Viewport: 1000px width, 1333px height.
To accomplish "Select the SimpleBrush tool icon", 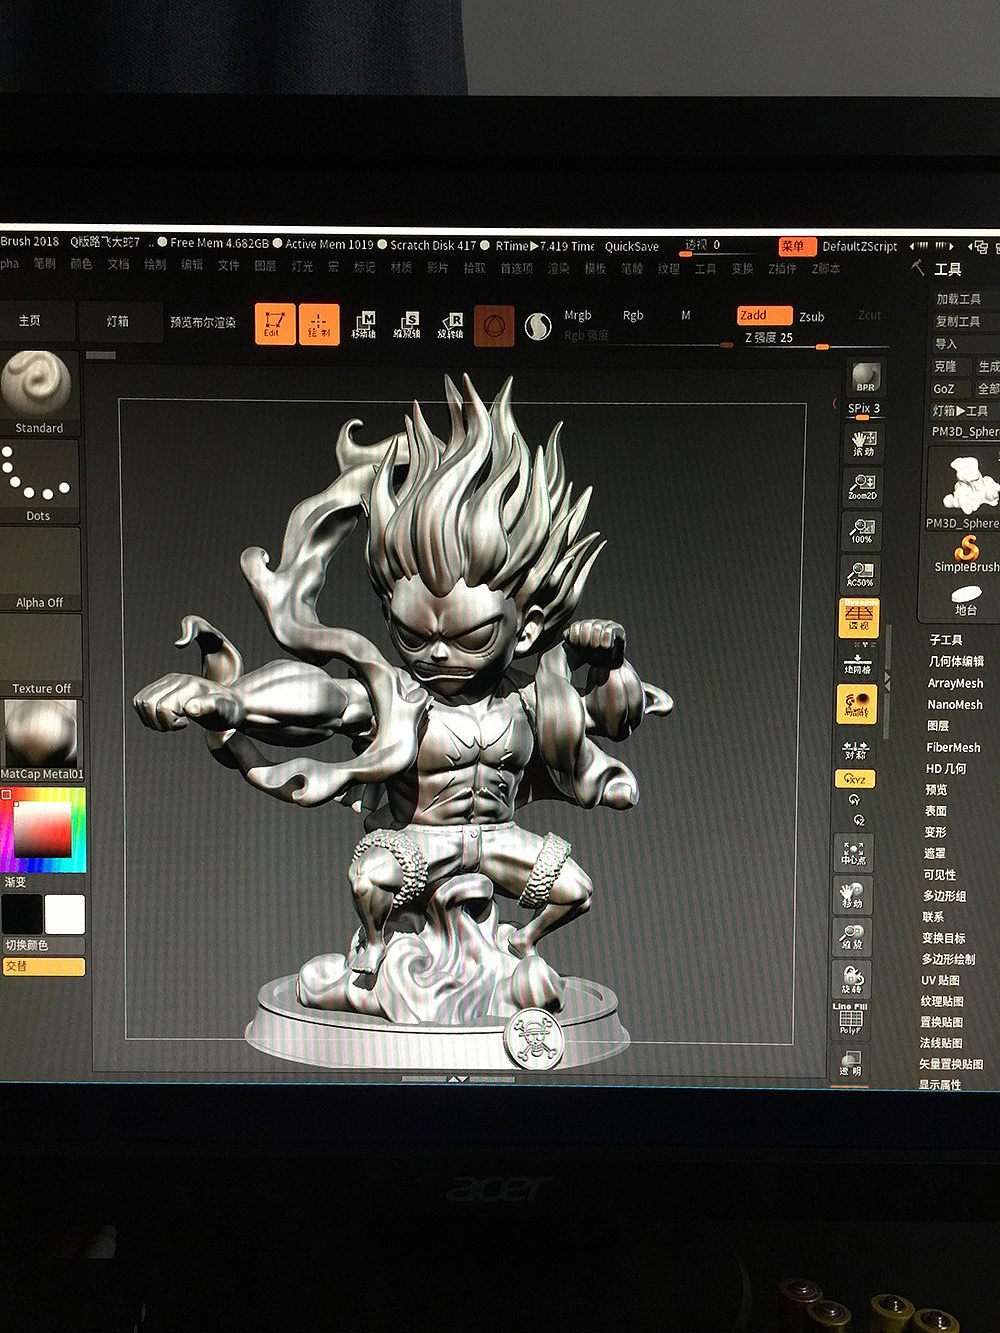I will pyautogui.click(x=966, y=554).
